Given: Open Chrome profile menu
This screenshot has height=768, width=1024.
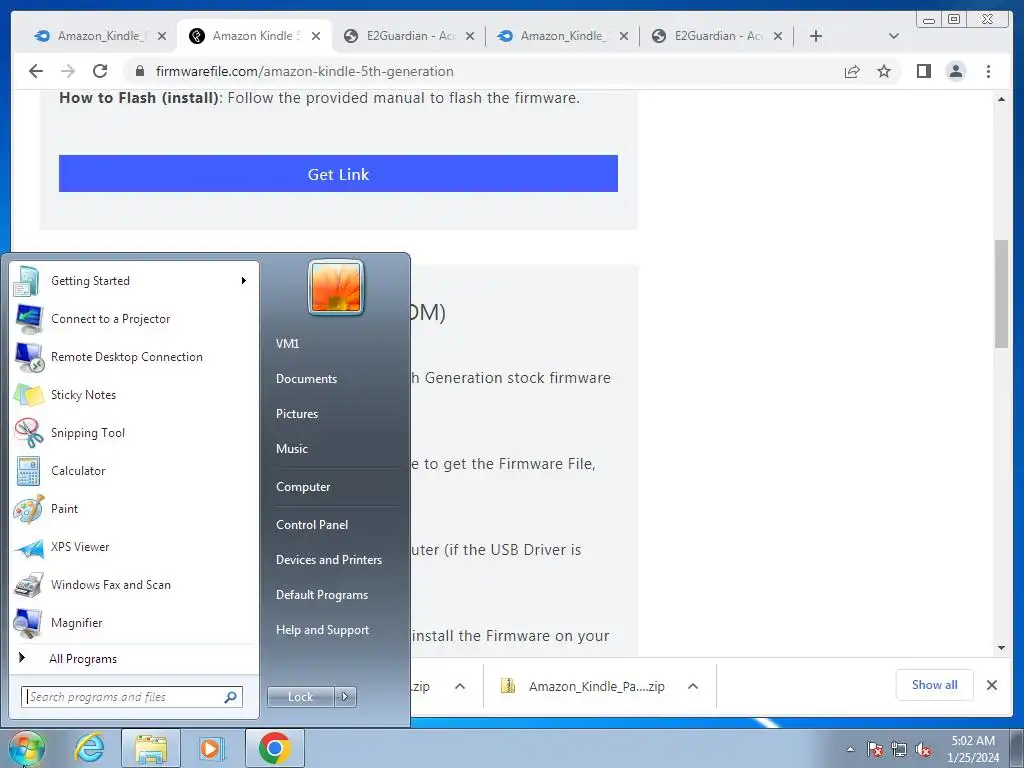Looking at the screenshot, I should tap(955, 71).
